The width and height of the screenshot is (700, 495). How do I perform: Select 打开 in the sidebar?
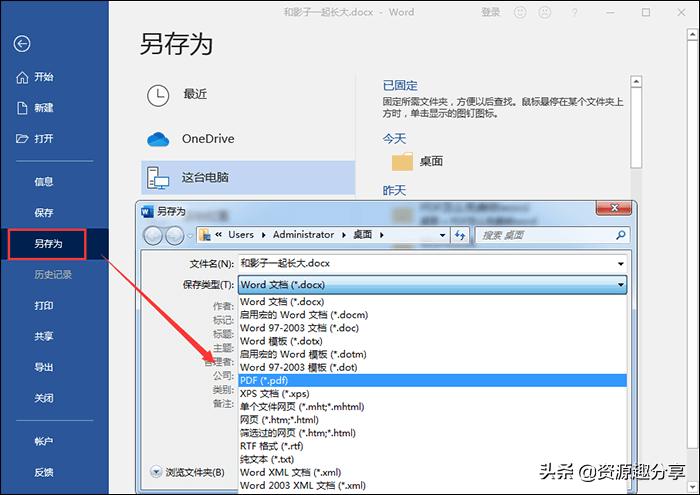pyautogui.click(x=35, y=138)
